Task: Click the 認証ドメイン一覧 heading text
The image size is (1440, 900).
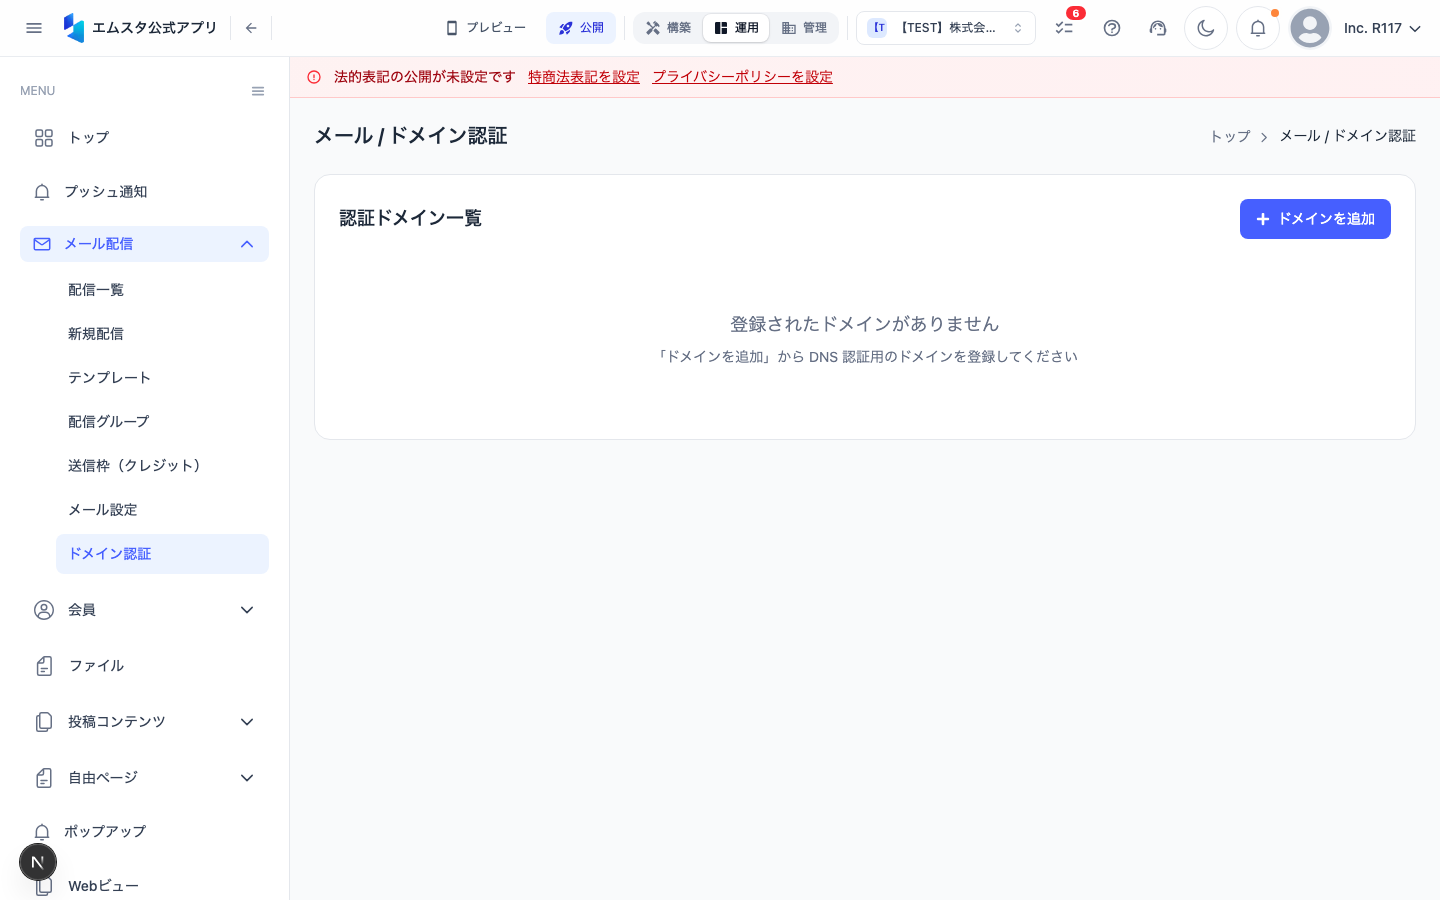Action: [410, 218]
